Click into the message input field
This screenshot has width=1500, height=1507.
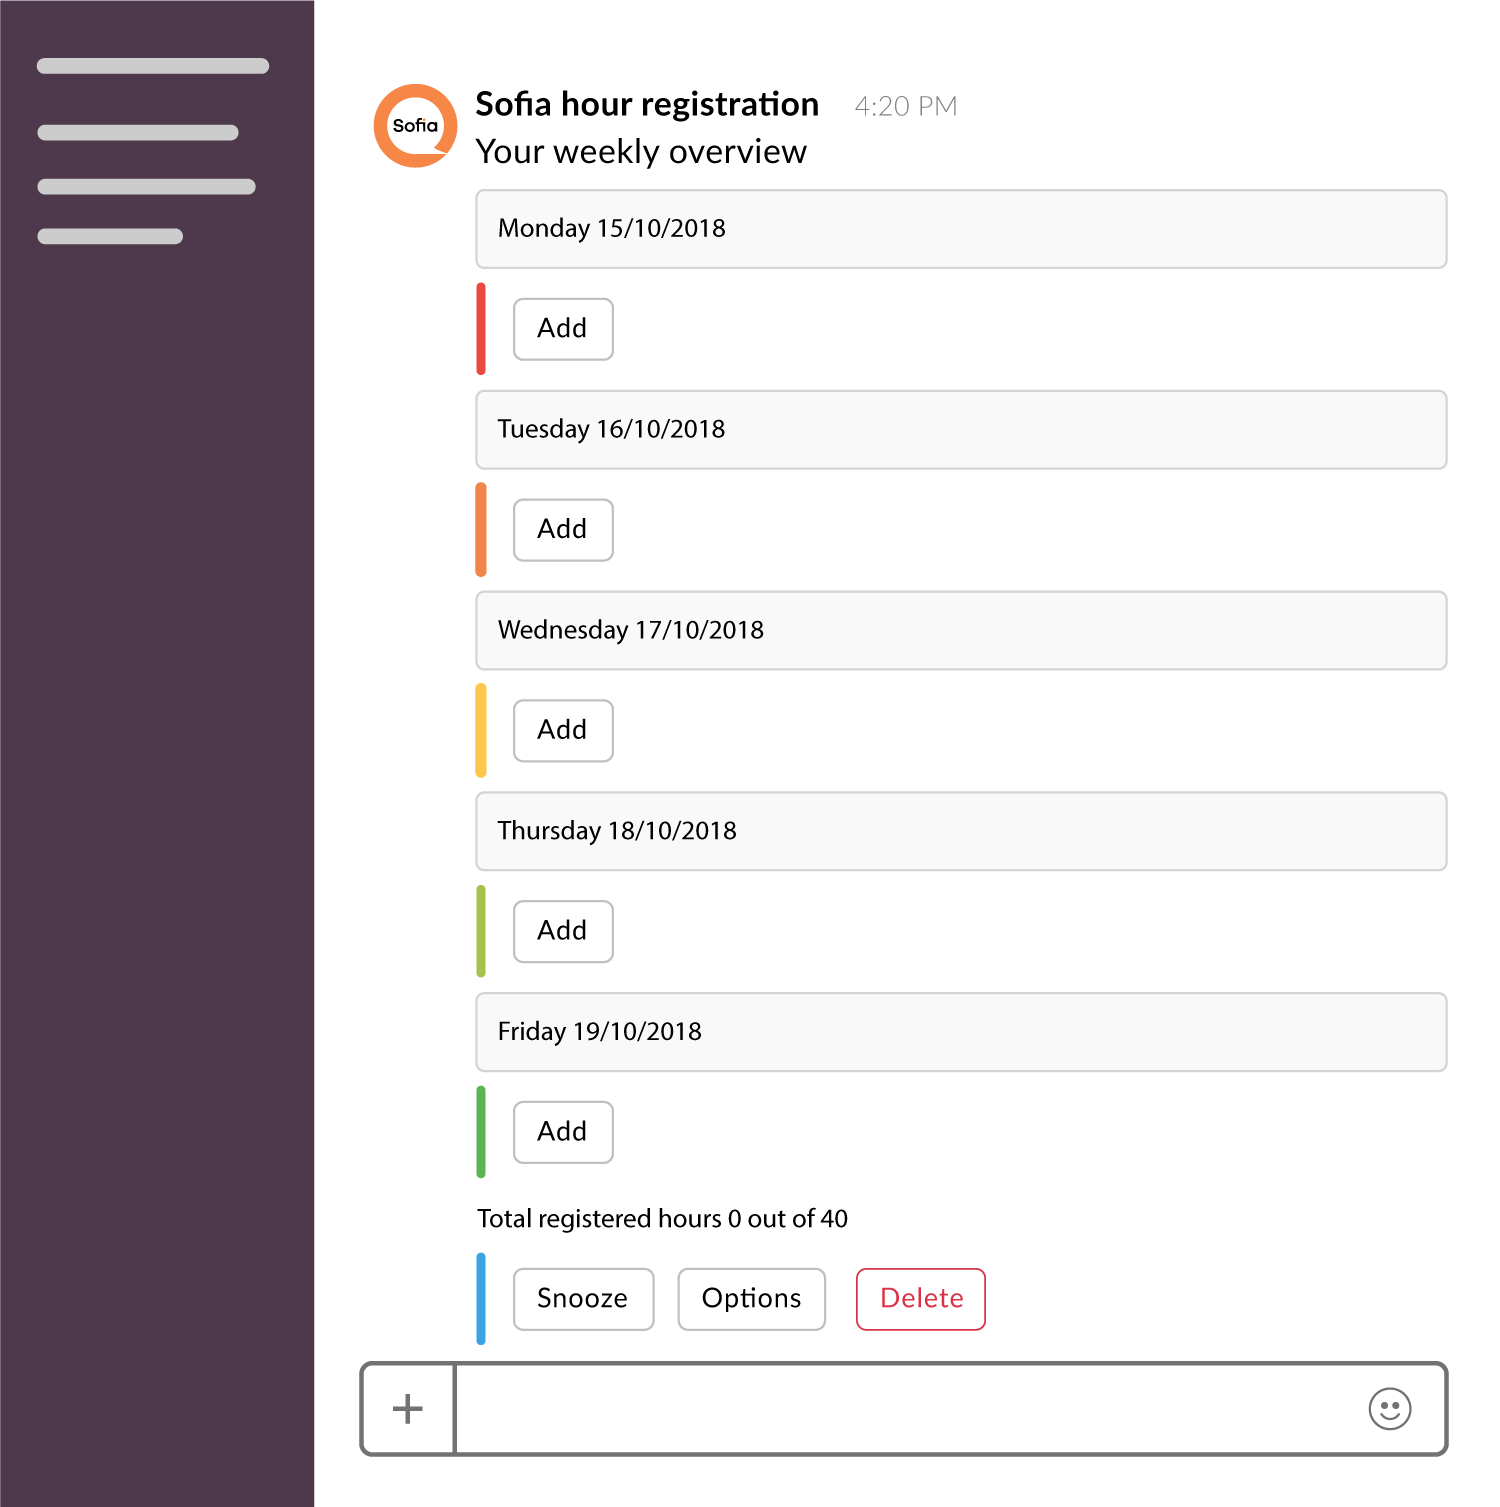click(900, 1409)
